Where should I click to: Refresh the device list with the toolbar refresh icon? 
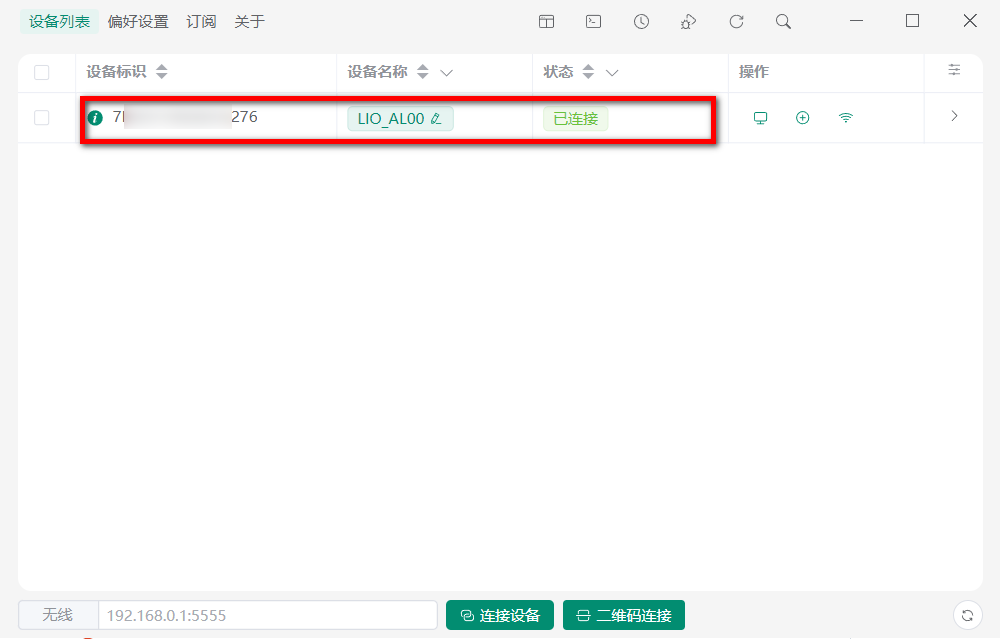(736, 20)
